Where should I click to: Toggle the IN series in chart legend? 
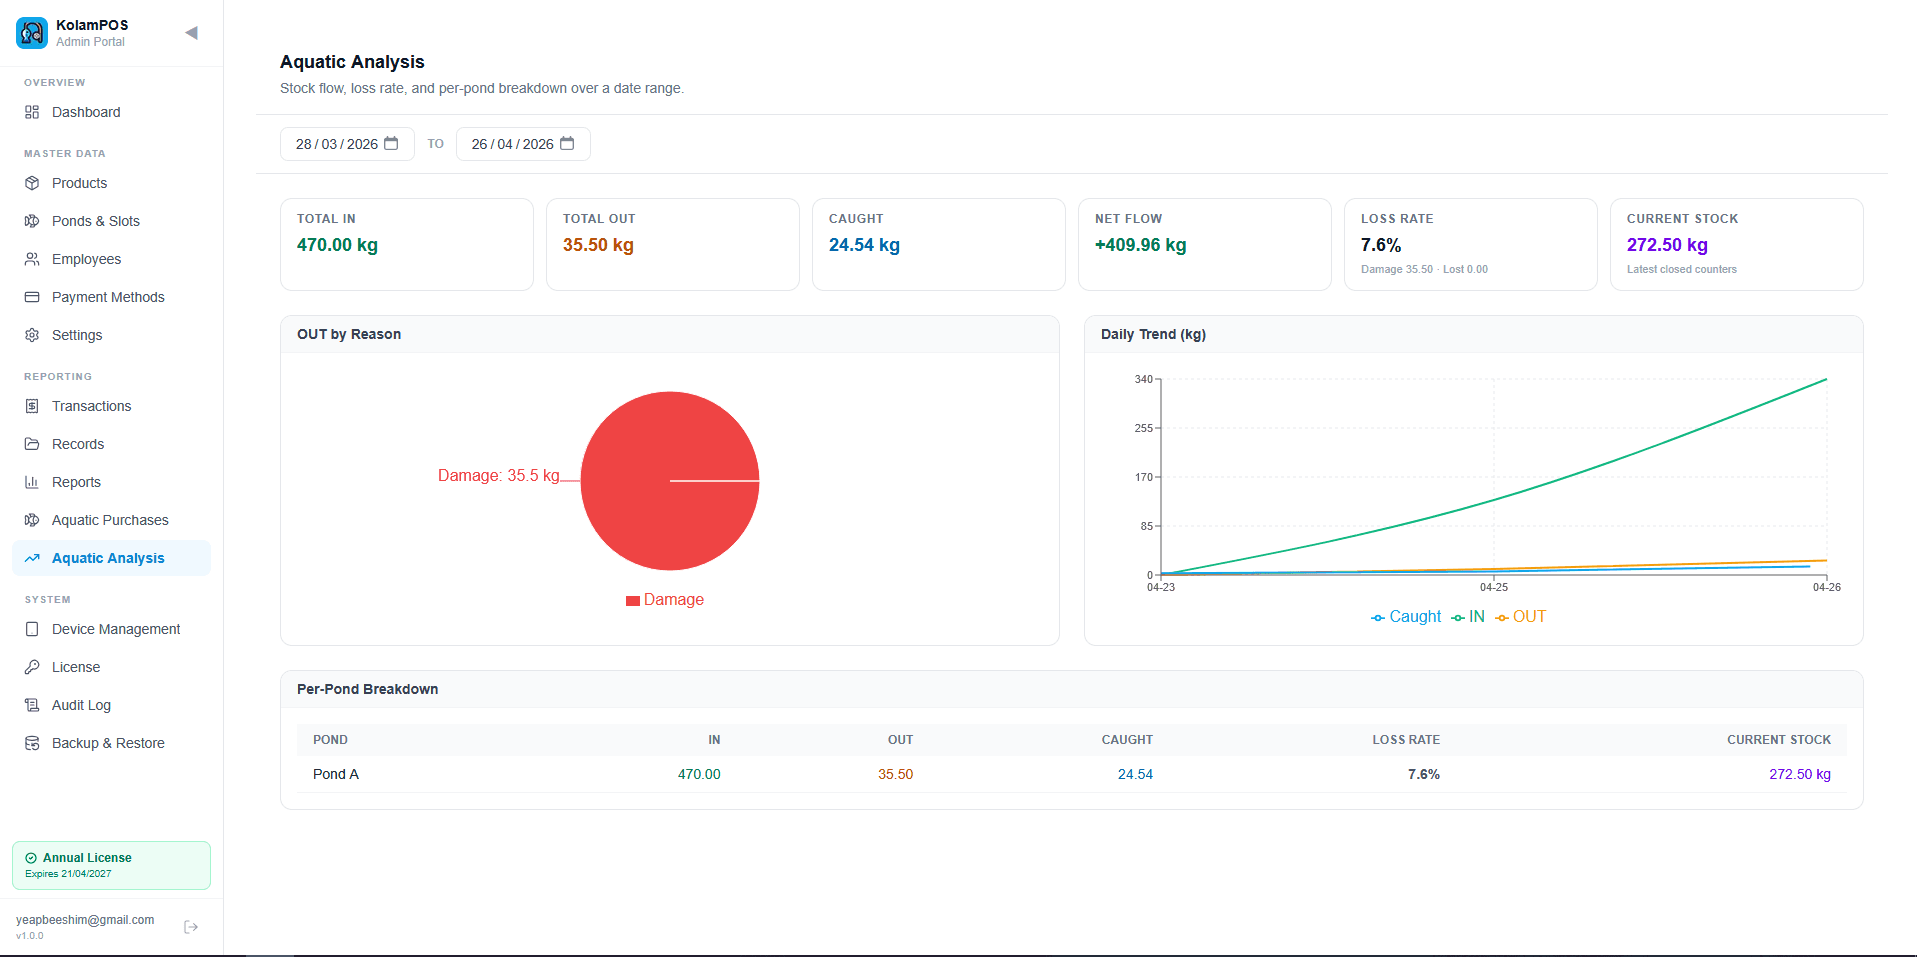(x=1468, y=617)
